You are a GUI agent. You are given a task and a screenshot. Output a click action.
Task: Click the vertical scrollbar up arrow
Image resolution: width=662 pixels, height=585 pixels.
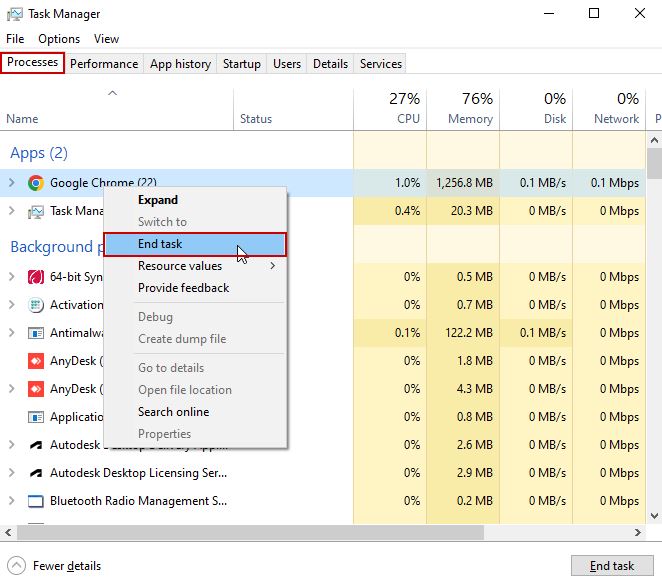coord(654,140)
